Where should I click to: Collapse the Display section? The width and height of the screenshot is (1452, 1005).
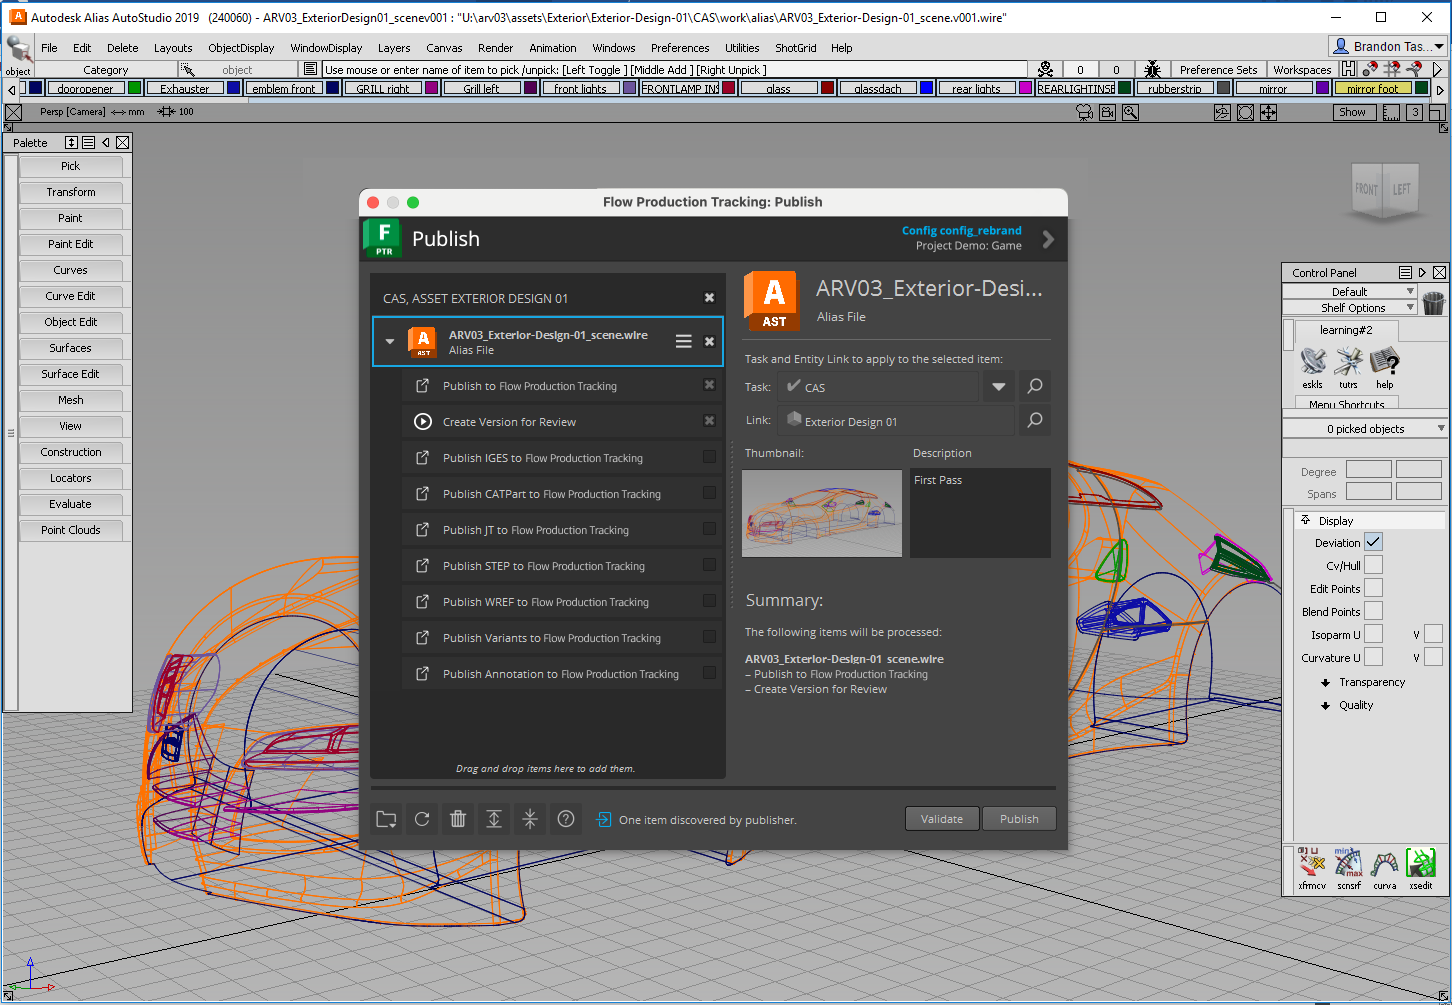1305,520
